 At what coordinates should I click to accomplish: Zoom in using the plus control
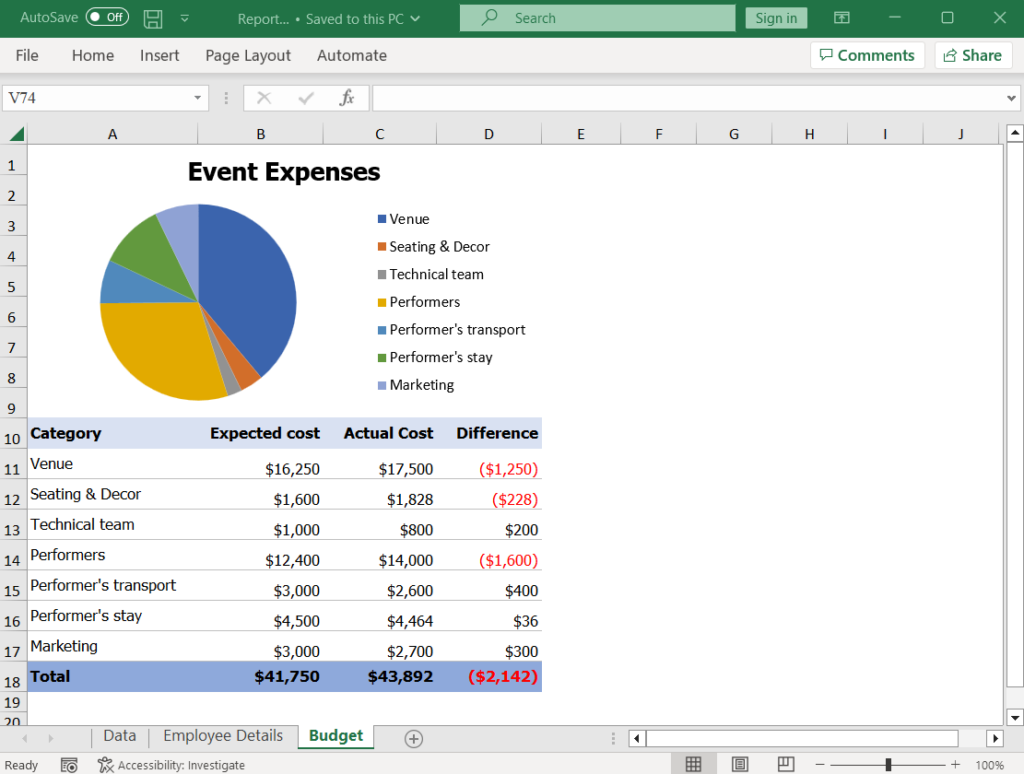[955, 764]
